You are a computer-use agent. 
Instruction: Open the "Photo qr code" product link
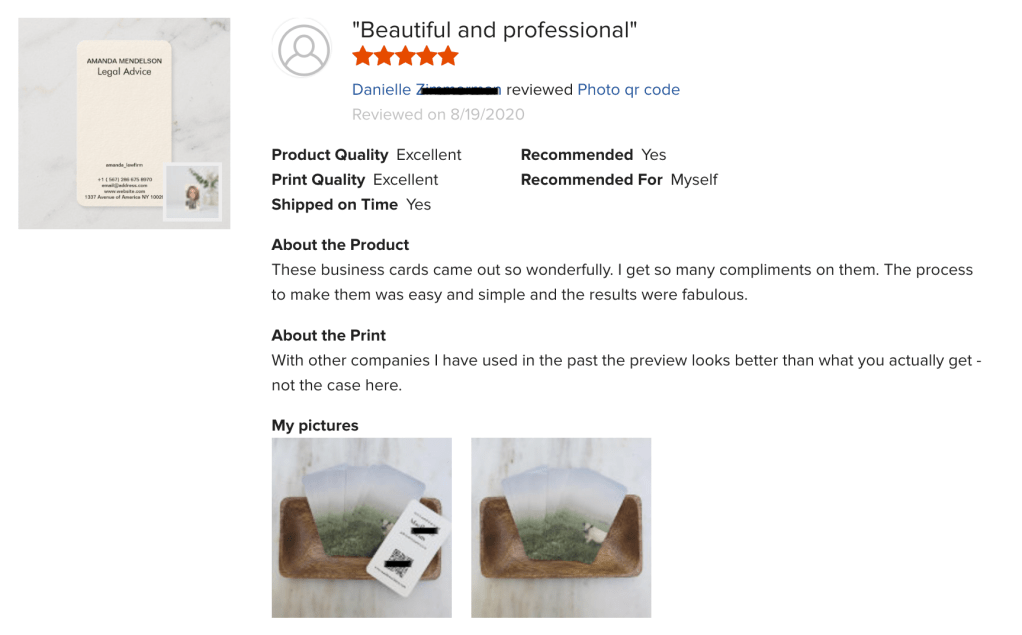pyautogui.click(x=628, y=90)
